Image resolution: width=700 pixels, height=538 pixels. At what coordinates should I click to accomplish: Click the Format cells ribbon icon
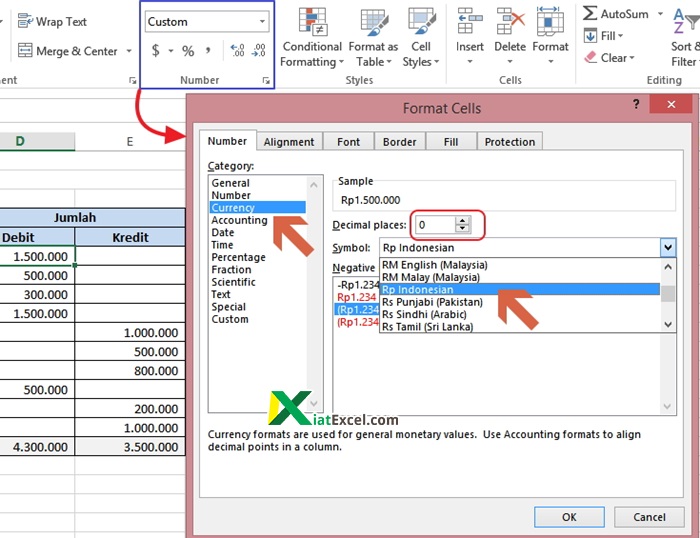click(x=550, y=21)
